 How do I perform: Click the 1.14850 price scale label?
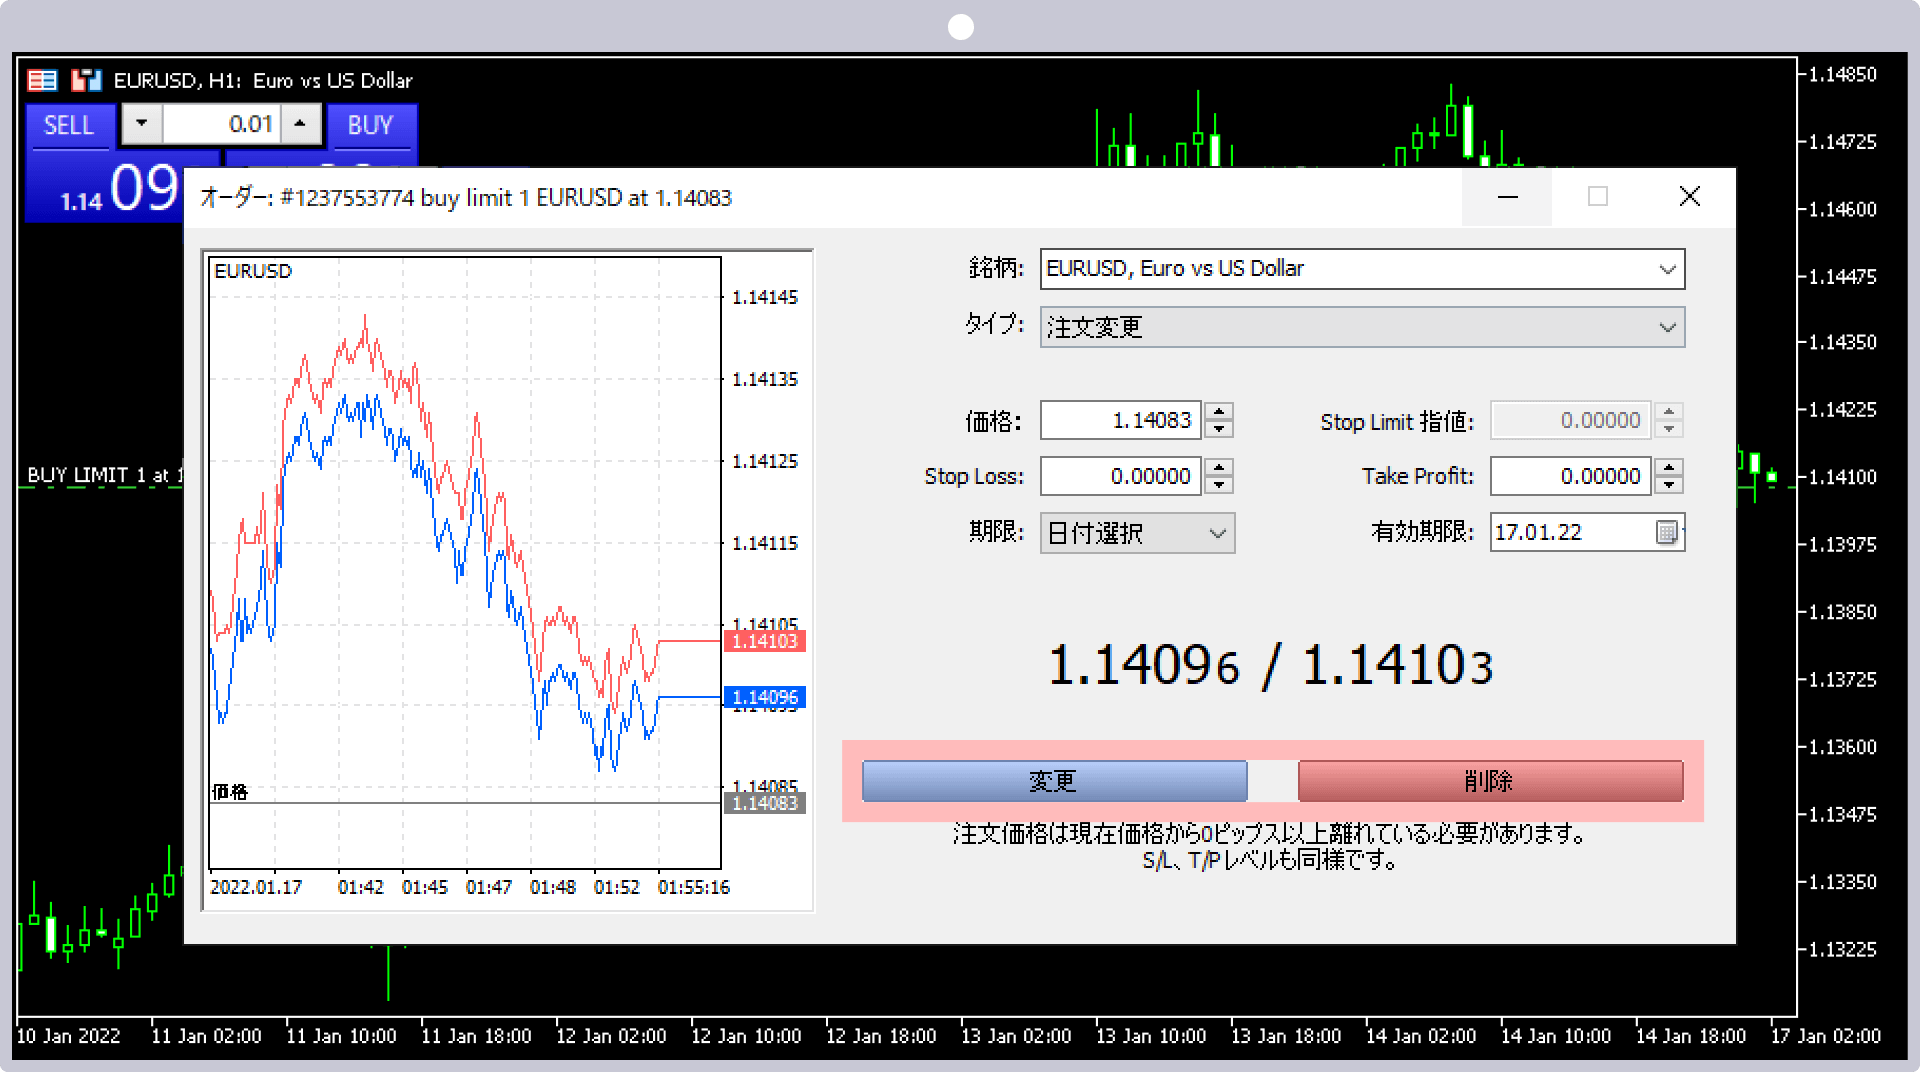1843,74
